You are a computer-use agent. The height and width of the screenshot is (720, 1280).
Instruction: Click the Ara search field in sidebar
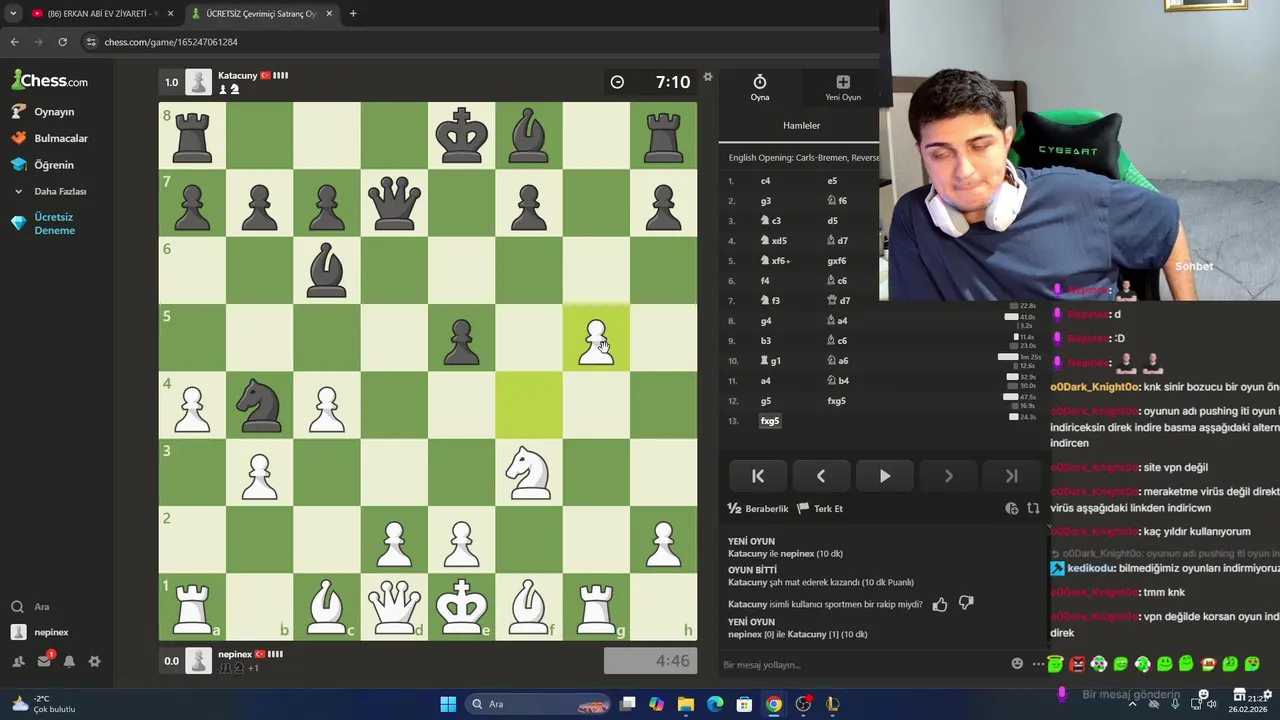point(30,607)
